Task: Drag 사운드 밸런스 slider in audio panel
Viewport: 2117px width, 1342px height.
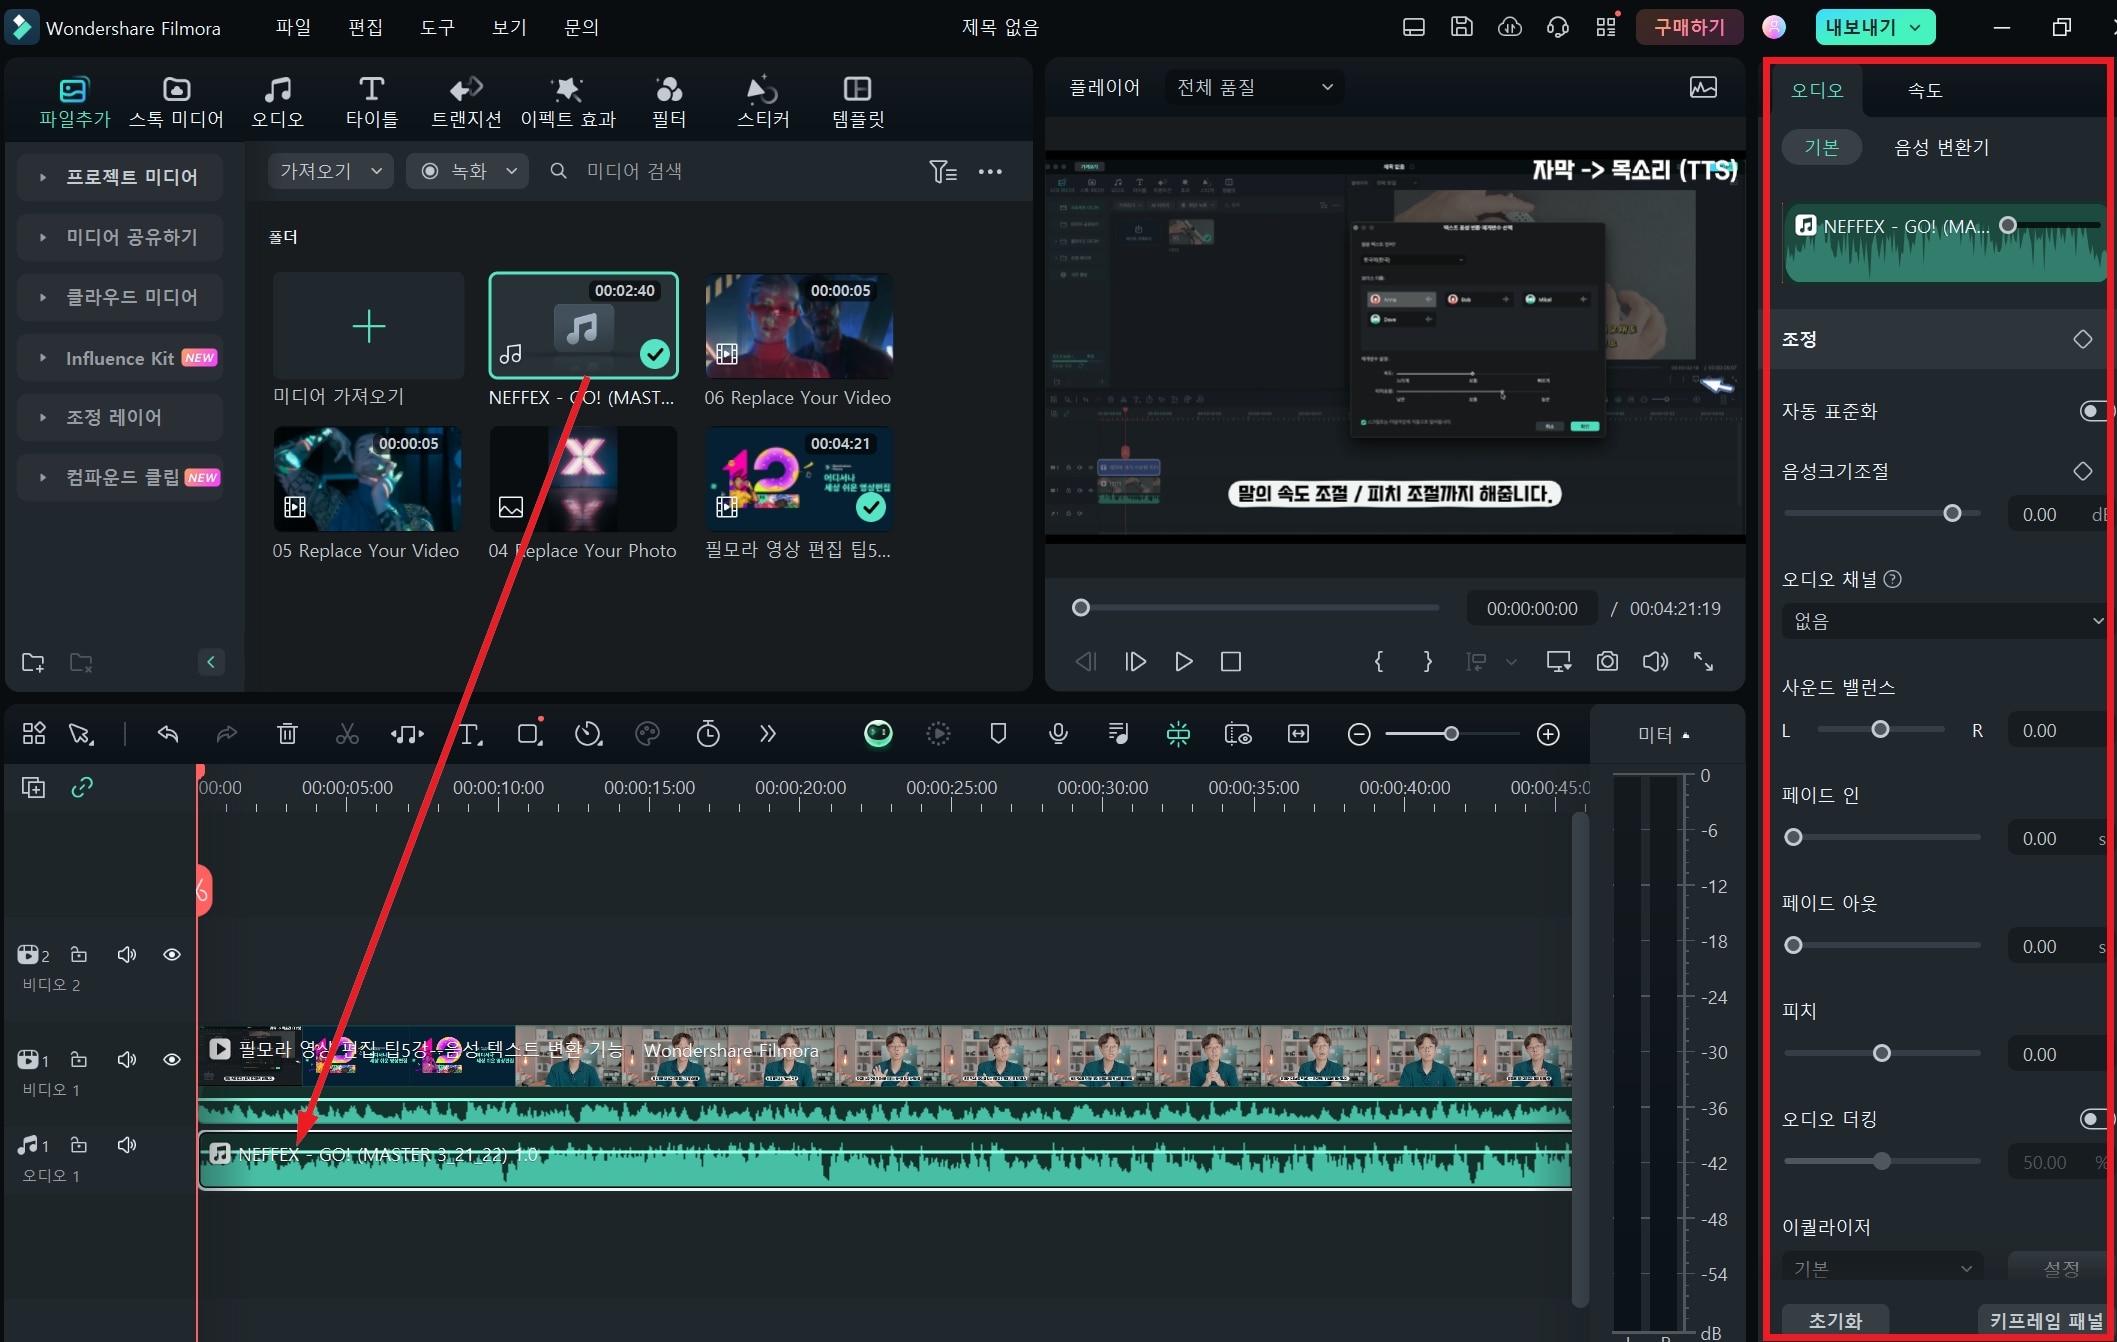Action: [x=1881, y=730]
